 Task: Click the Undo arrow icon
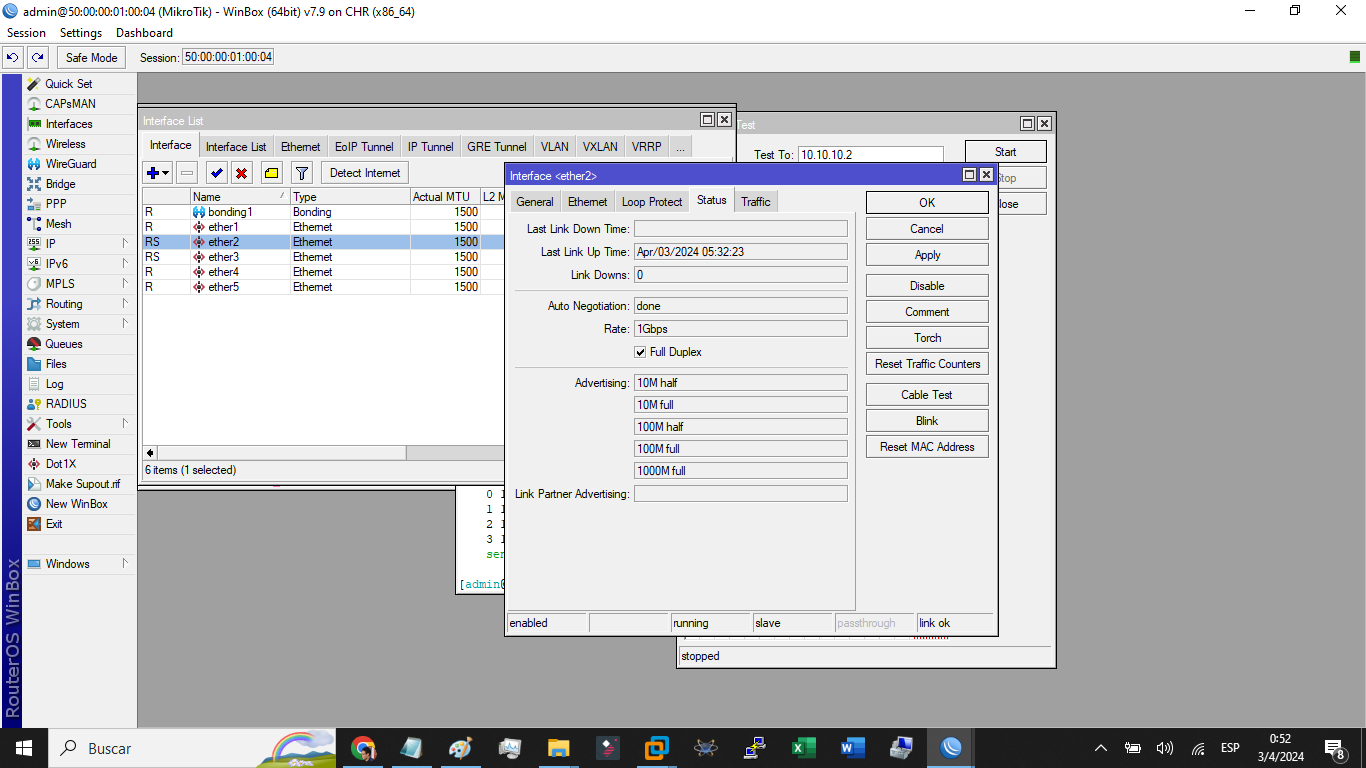(x=14, y=58)
